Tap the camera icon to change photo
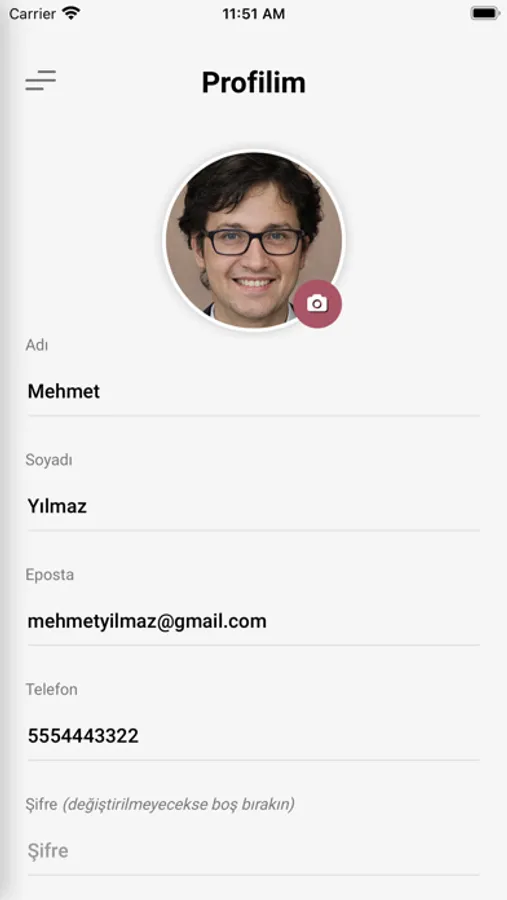The image size is (507, 900). [318, 304]
